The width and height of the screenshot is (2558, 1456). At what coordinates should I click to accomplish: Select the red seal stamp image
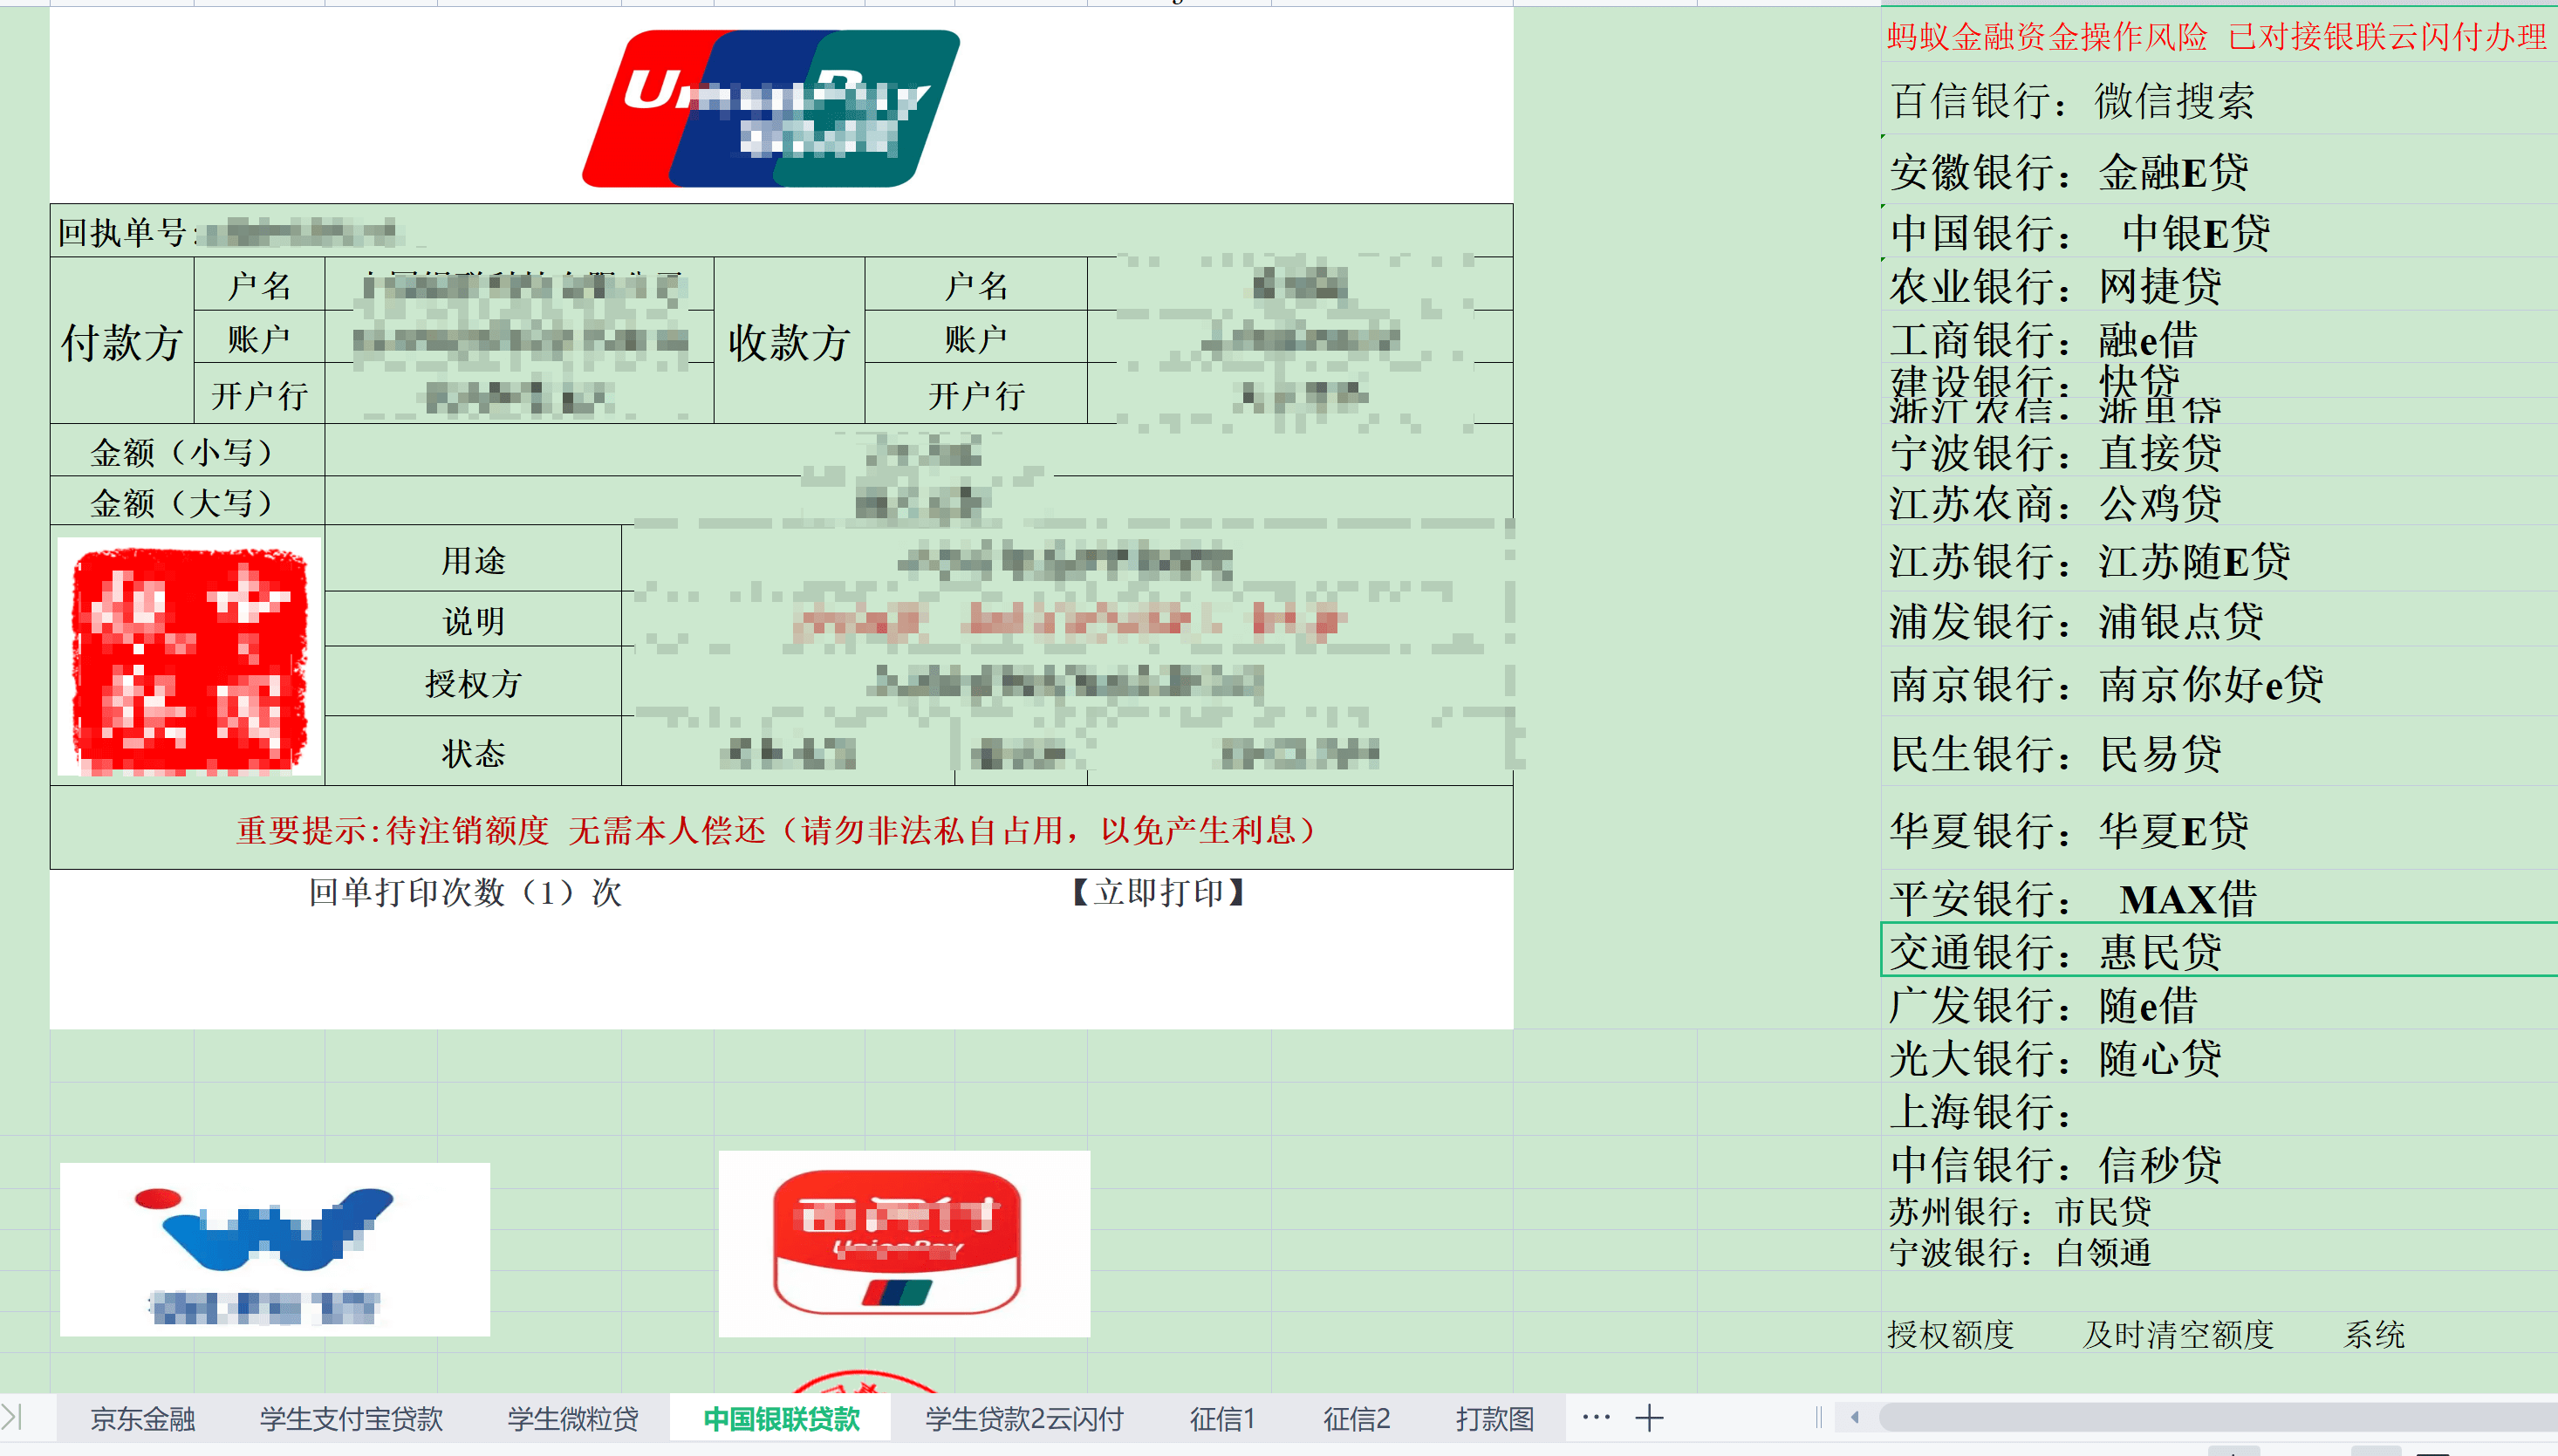coord(189,657)
